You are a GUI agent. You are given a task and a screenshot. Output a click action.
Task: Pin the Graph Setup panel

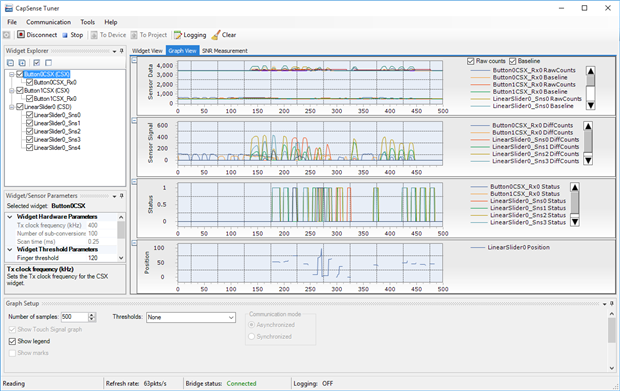click(612, 304)
